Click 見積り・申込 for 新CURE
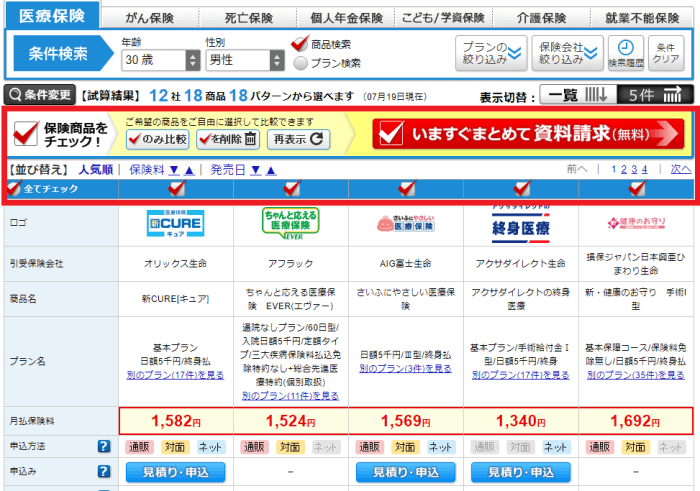The width and height of the screenshot is (700, 491). click(x=175, y=472)
